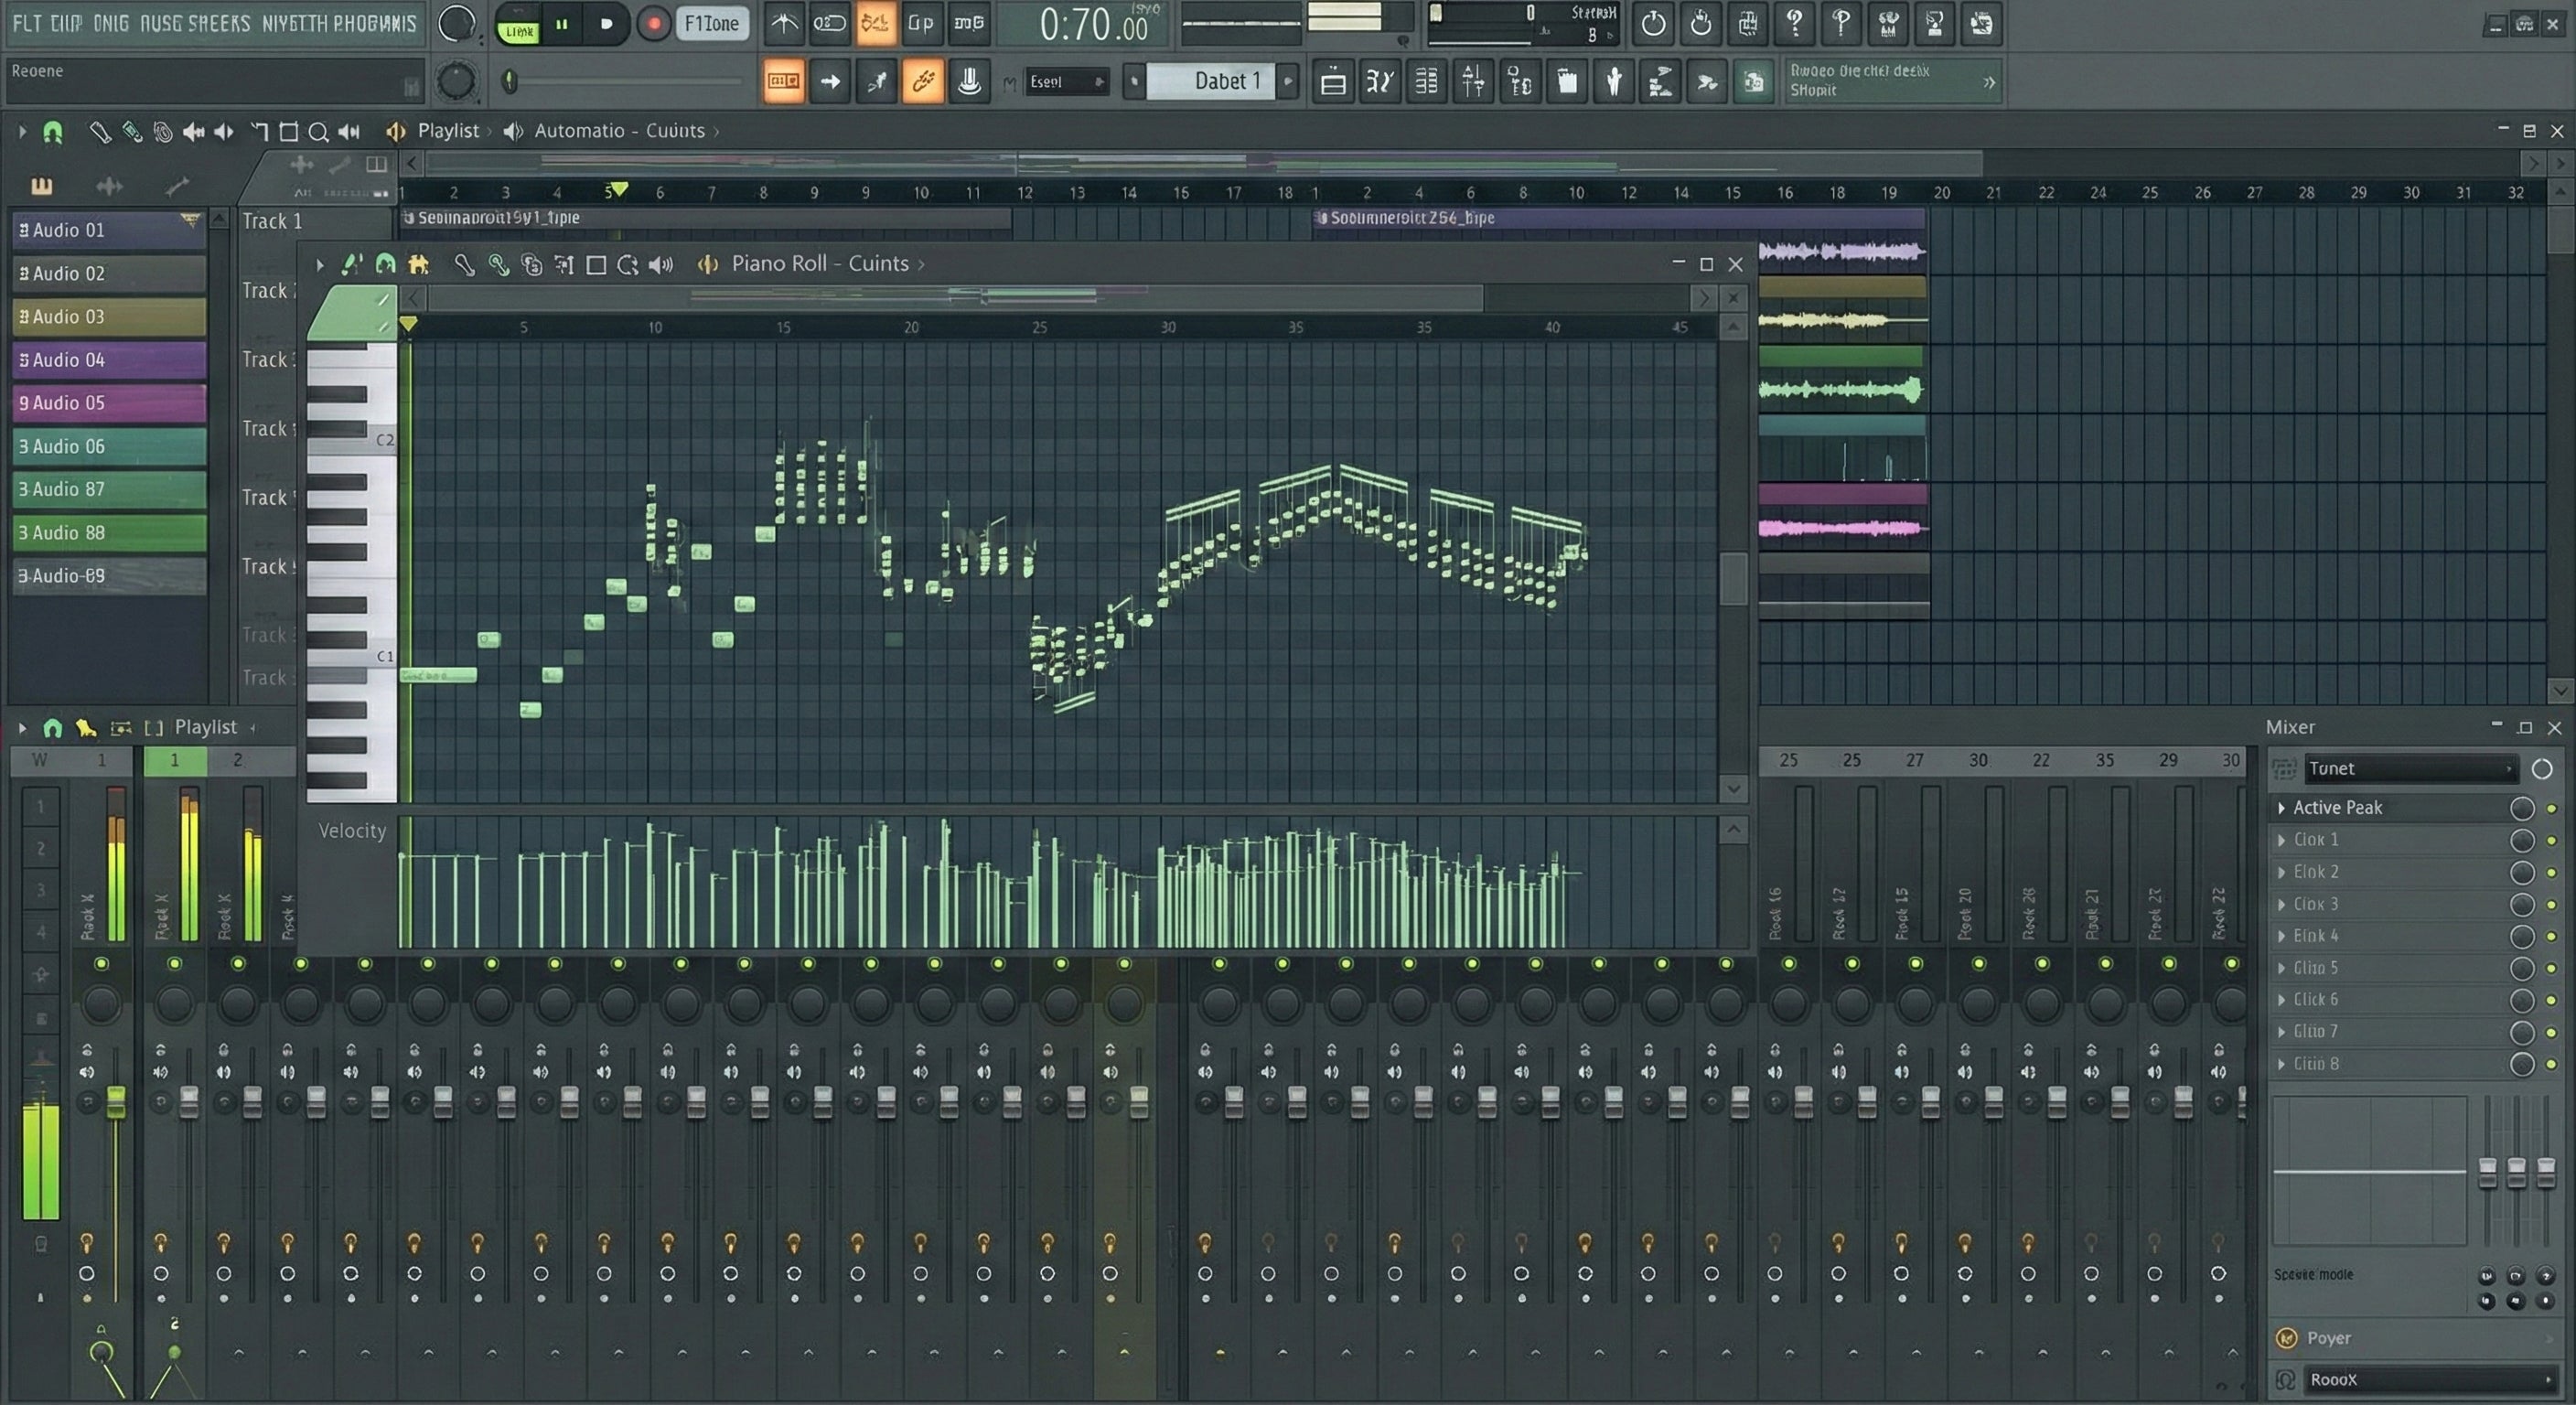Click the F1Tone button
The height and width of the screenshot is (1405, 2576).
(x=712, y=24)
